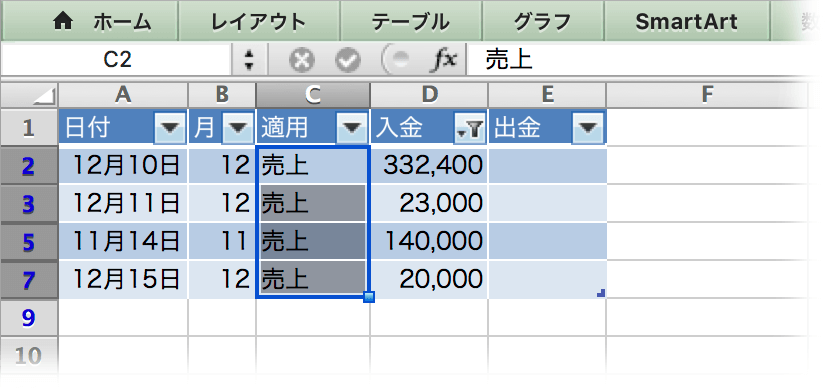The image size is (827, 388).
Task: Click the fill handle of the selection
Action: (x=369, y=298)
